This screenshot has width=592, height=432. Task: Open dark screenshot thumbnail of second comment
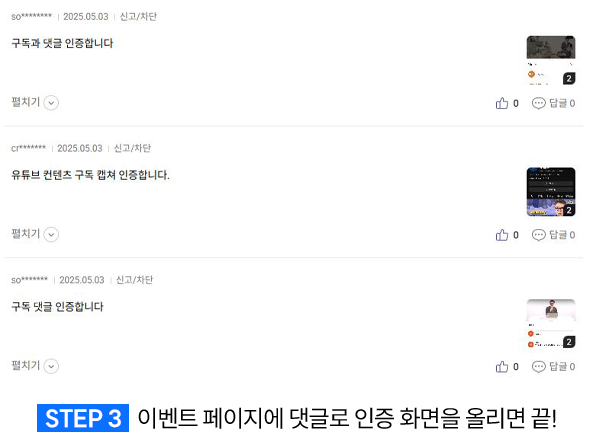(551, 192)
